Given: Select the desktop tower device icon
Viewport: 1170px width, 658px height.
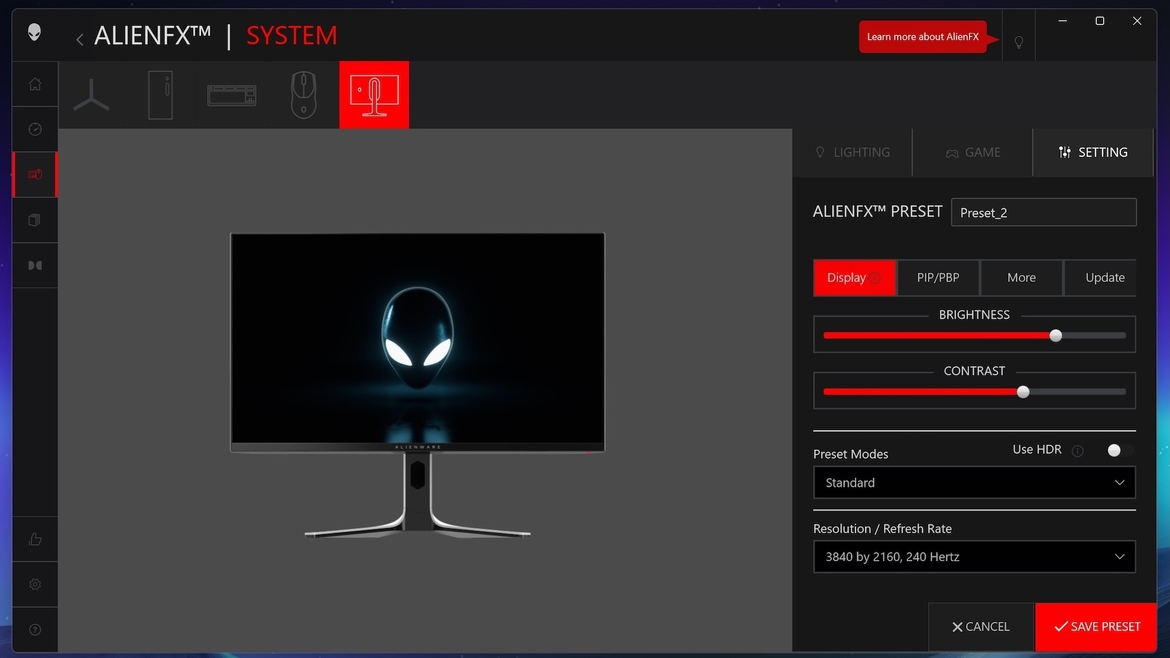Looking at the screenshot, I should pos(160,95).
